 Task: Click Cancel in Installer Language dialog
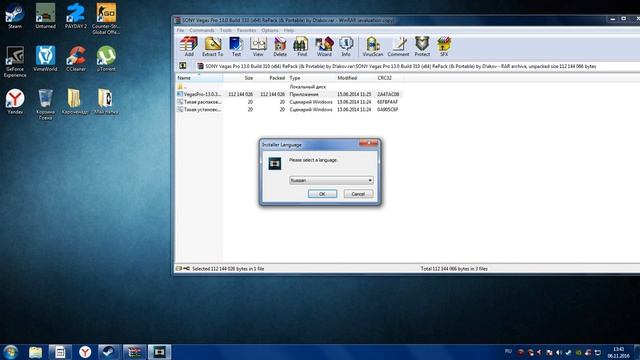pyautogui.click(x=358, y=194)
